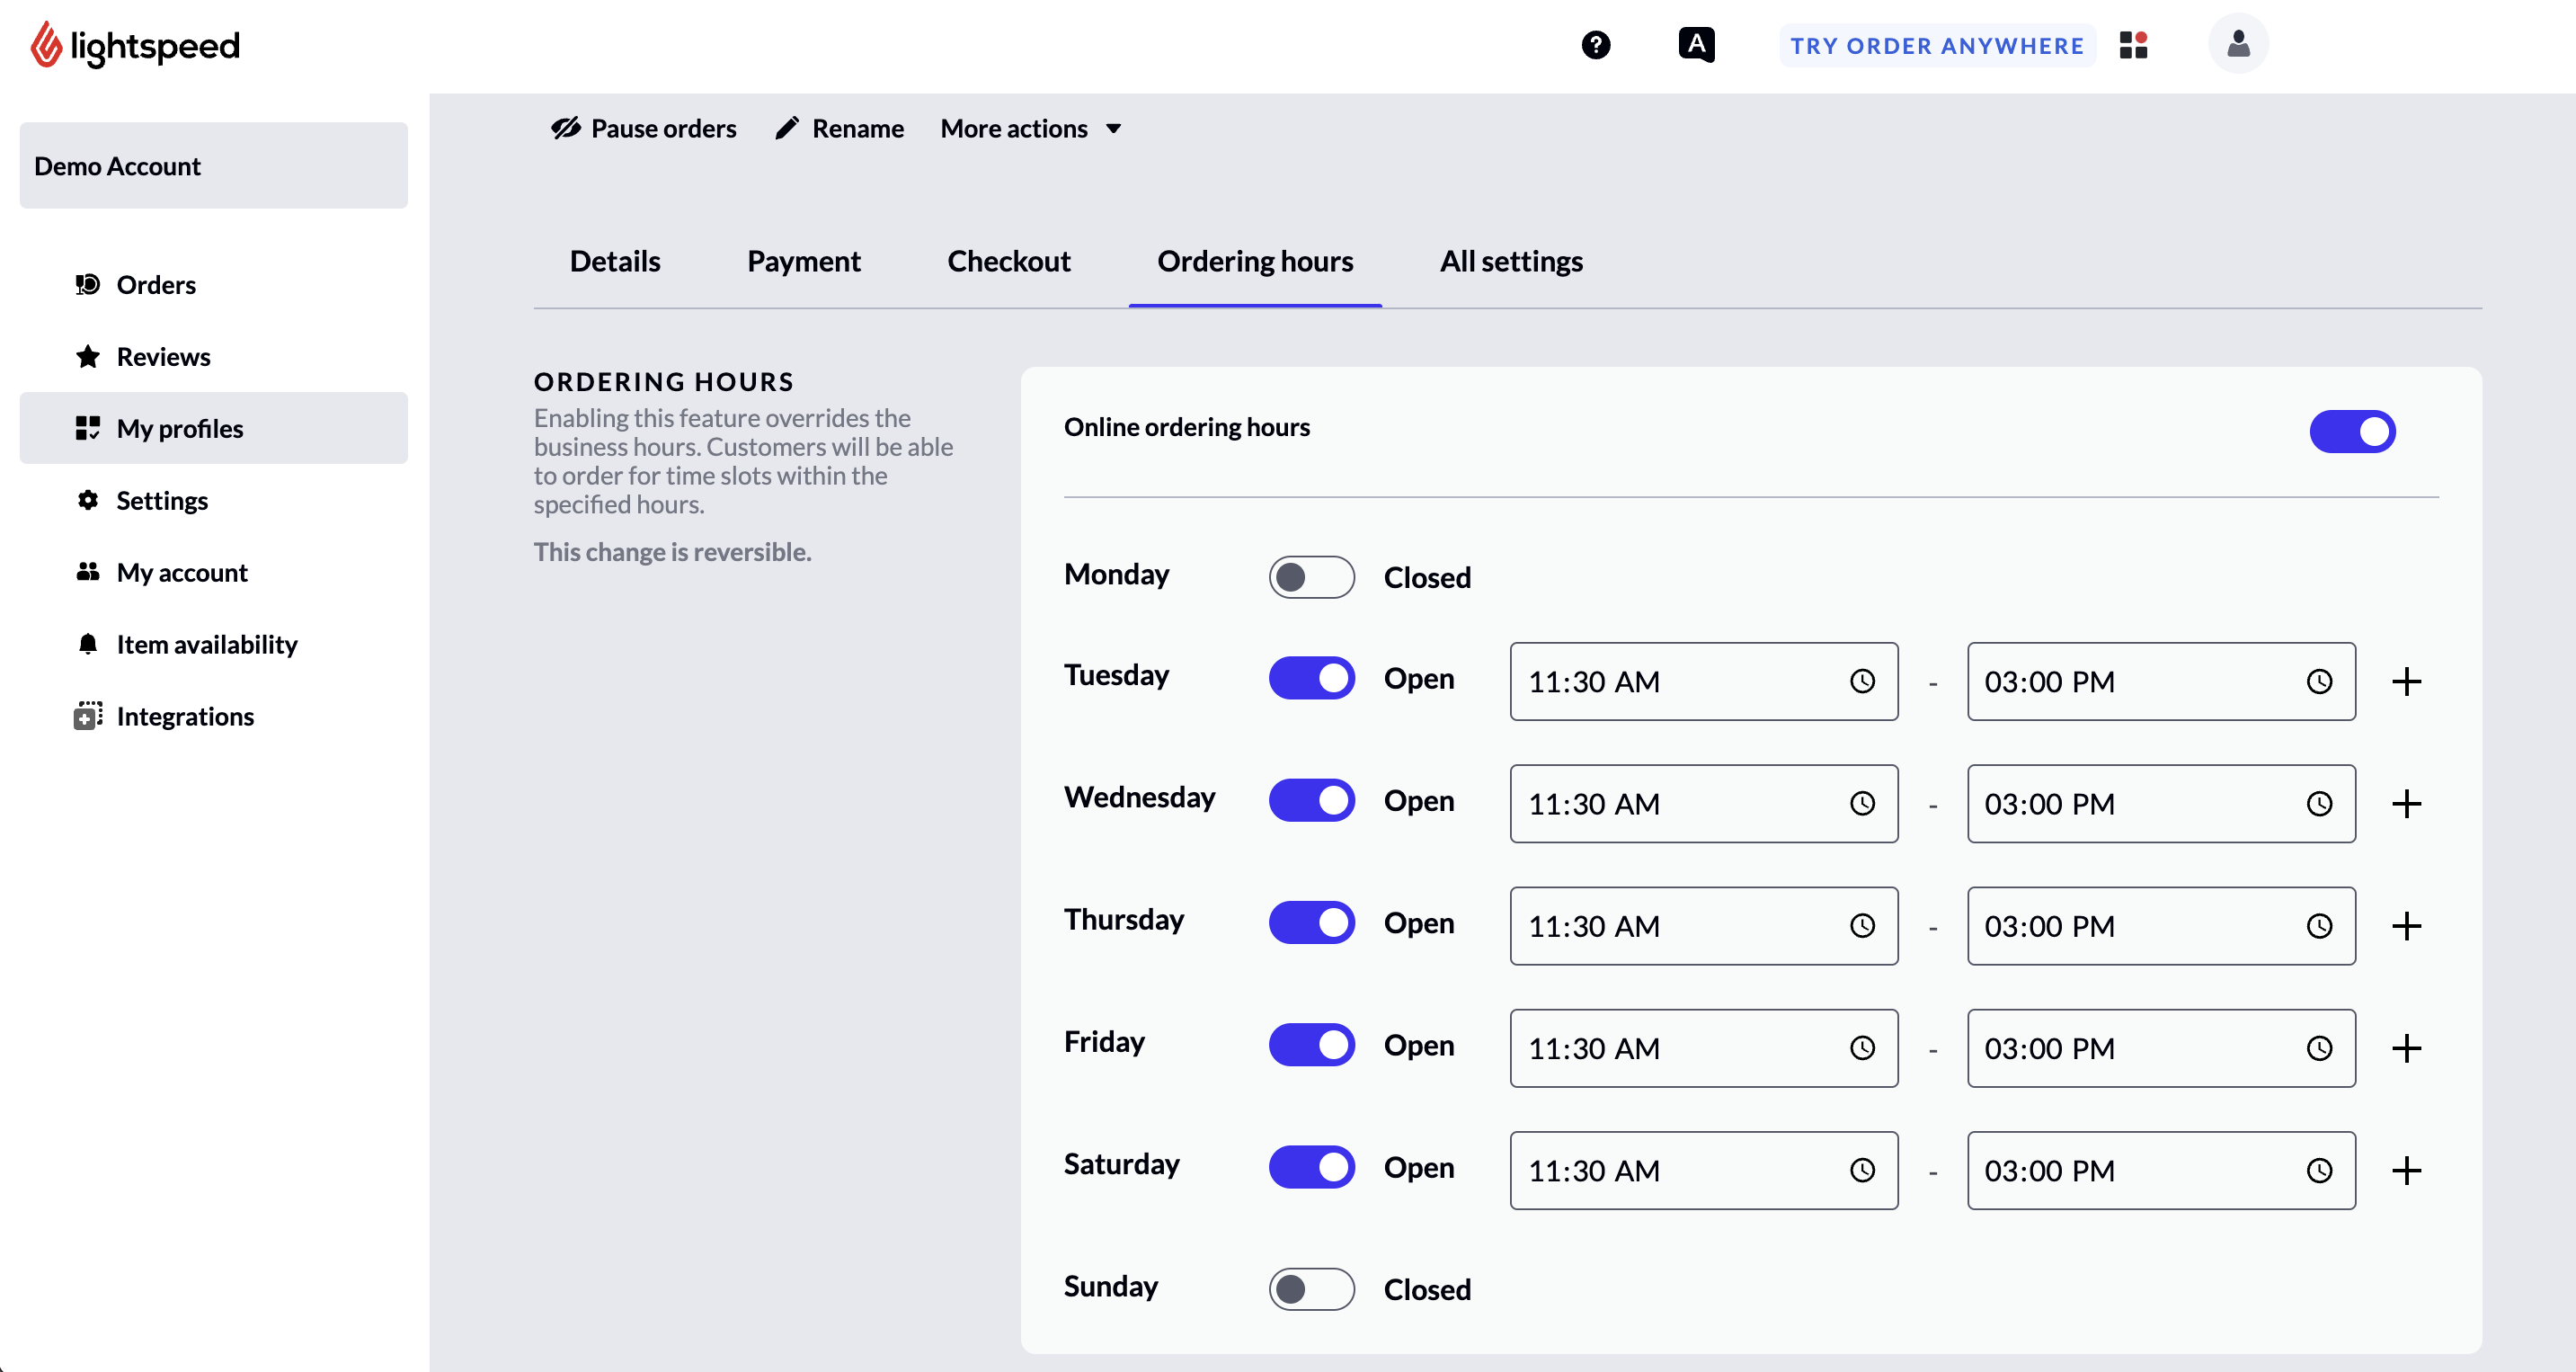Viewport: 2576px width, 1372px height.
Task: Turn off Tuesday ordering toggle
Action: 1312,678
